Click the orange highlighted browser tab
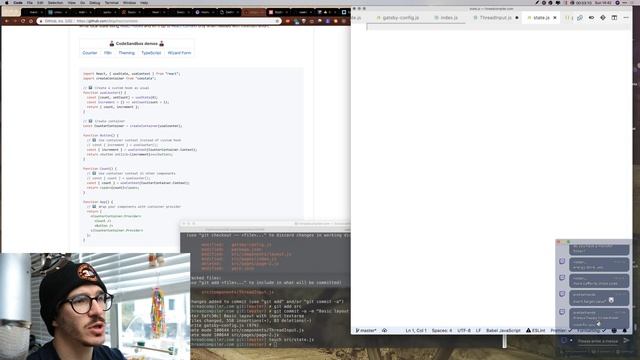 click(254, 12)
